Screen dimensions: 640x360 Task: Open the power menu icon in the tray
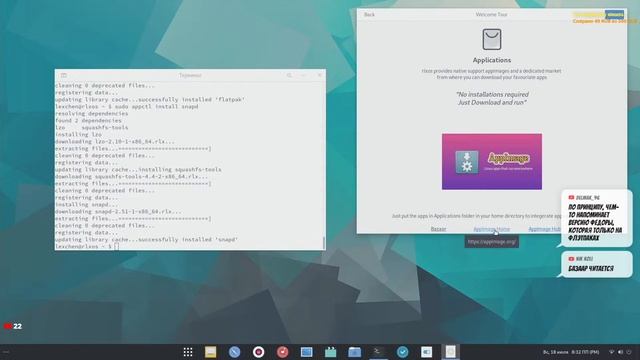pos(629,352)
